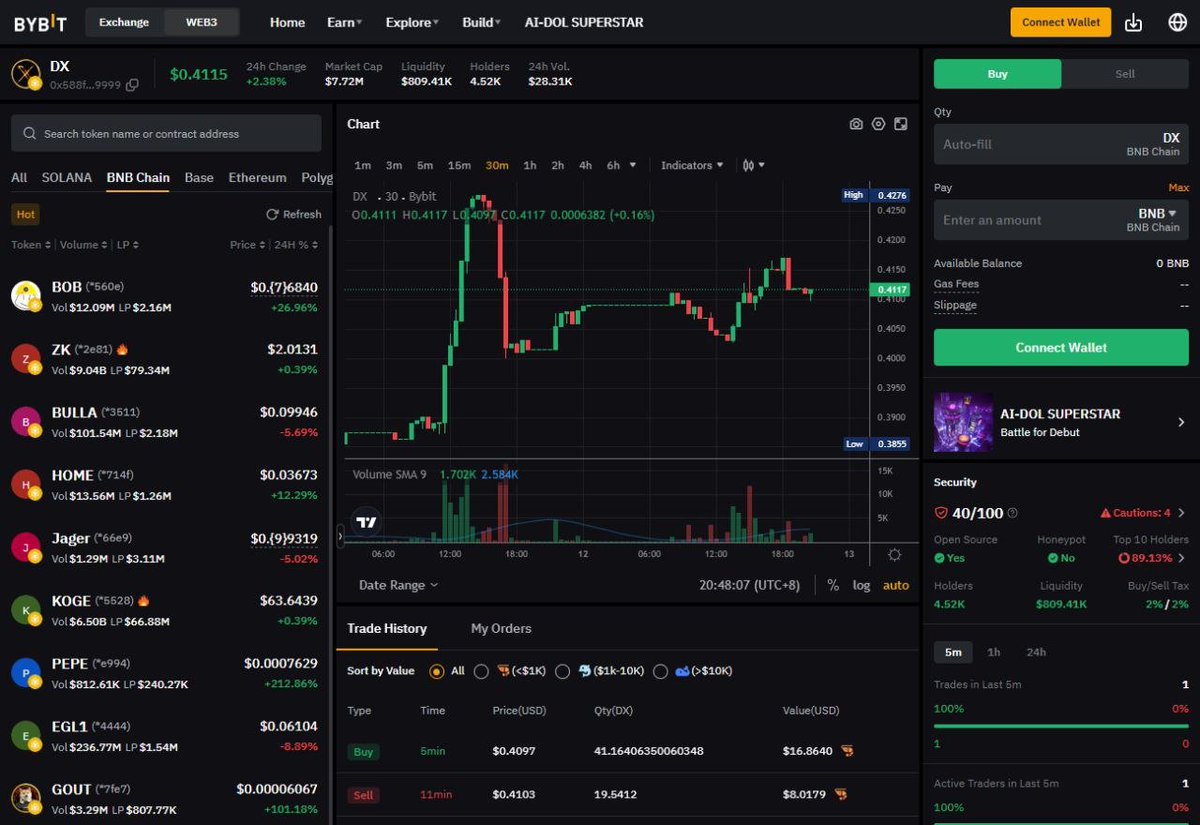
Task: Toggle chart fullscreen icon
Action: [901, 124]
